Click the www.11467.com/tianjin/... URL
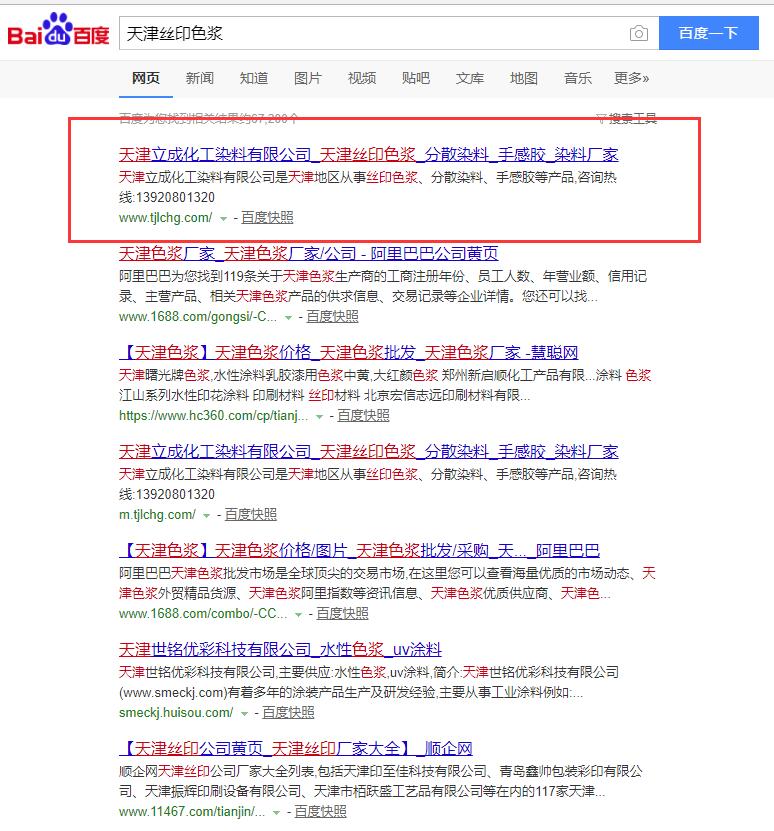Viewport: 774px width, 831px height. (x=192, y=811)
